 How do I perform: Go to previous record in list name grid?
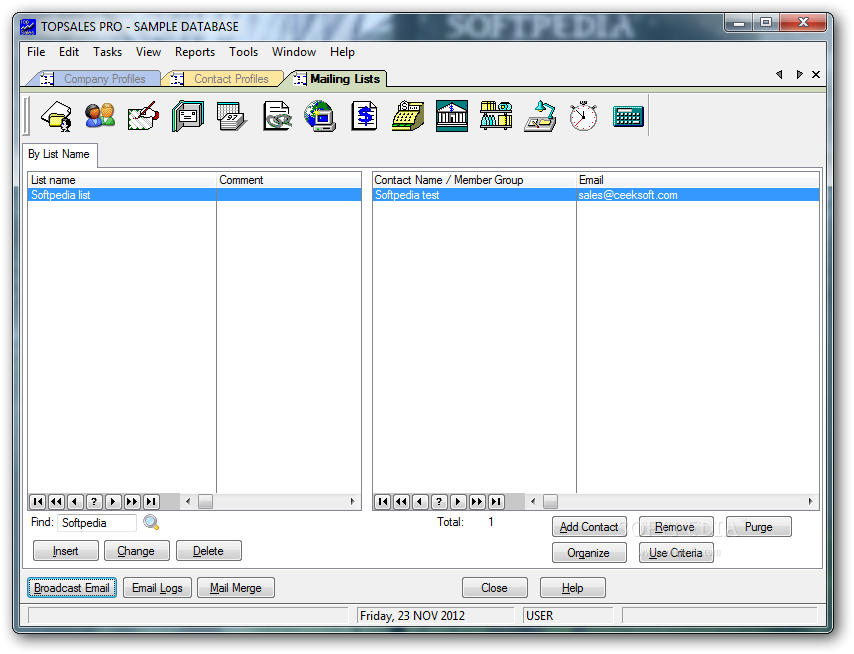tap(76, 502)
